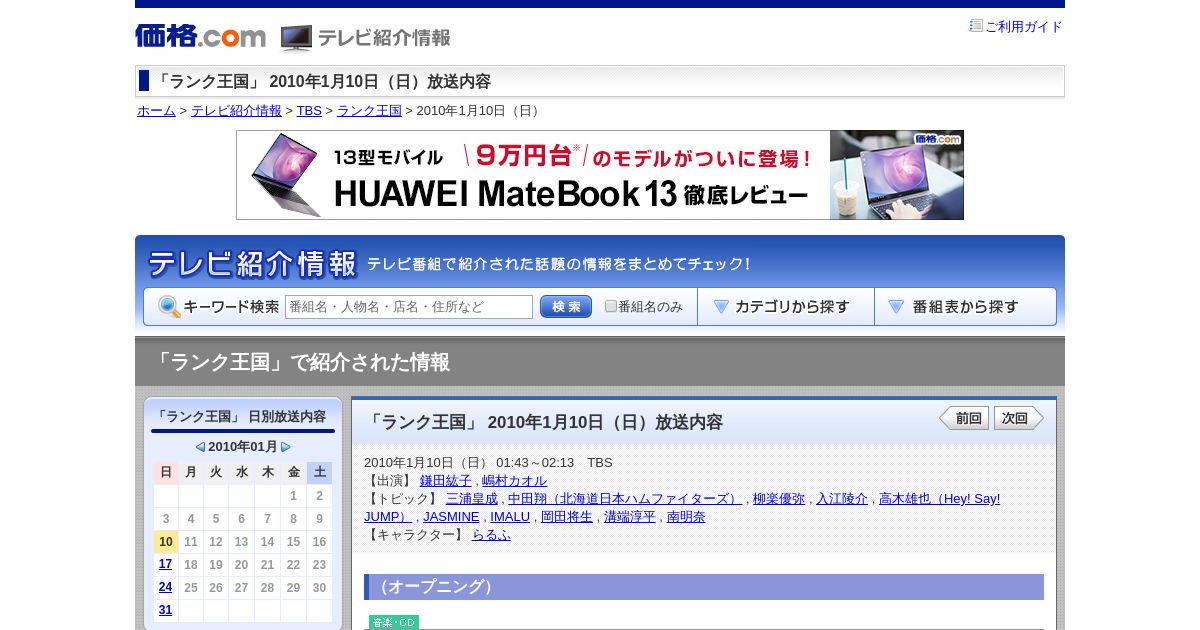1200x630 pixels.
Task: Open topic link JASMINE
Action: pos(451,516)
